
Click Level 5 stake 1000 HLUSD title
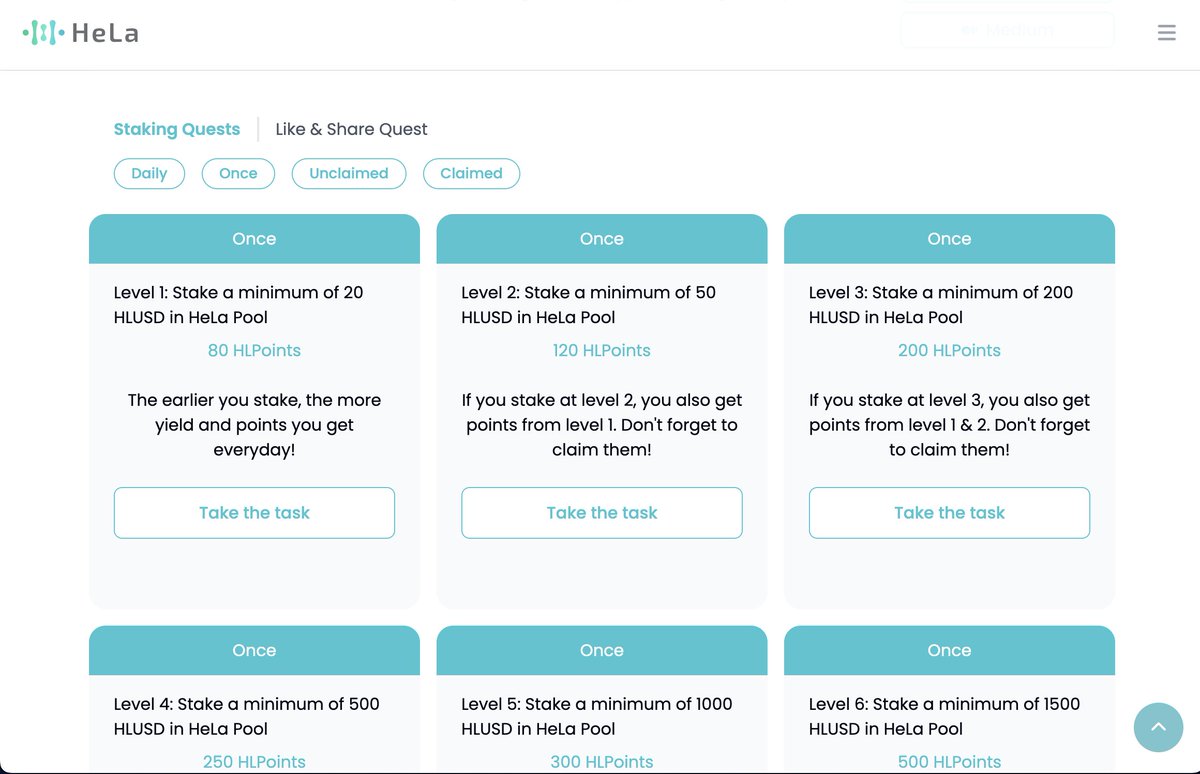(x=597, y=716)
